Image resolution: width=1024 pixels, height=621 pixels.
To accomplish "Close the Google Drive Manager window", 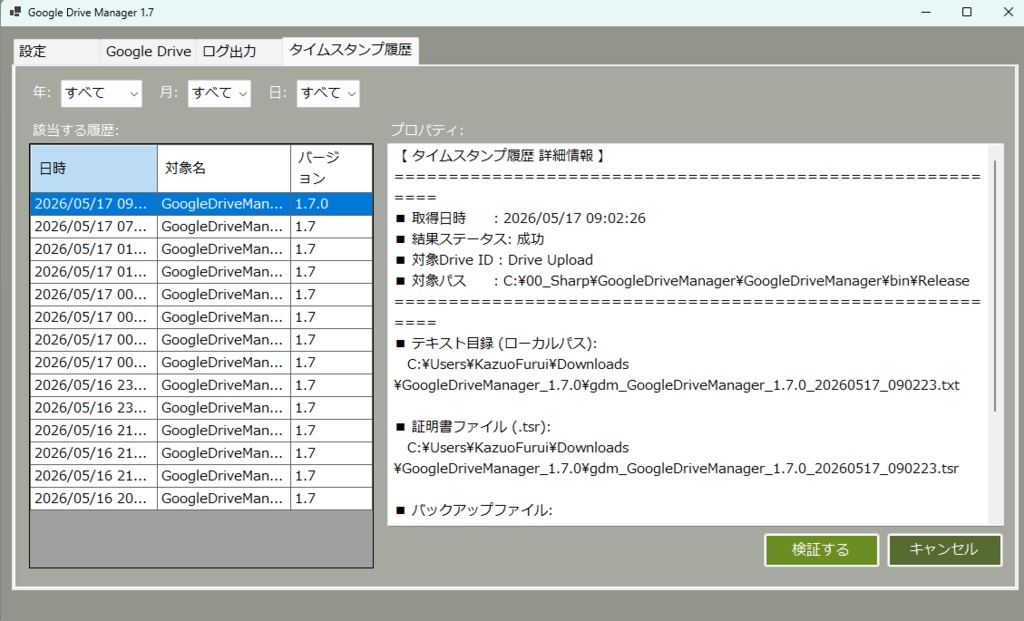I will (x=1008, y=12).
